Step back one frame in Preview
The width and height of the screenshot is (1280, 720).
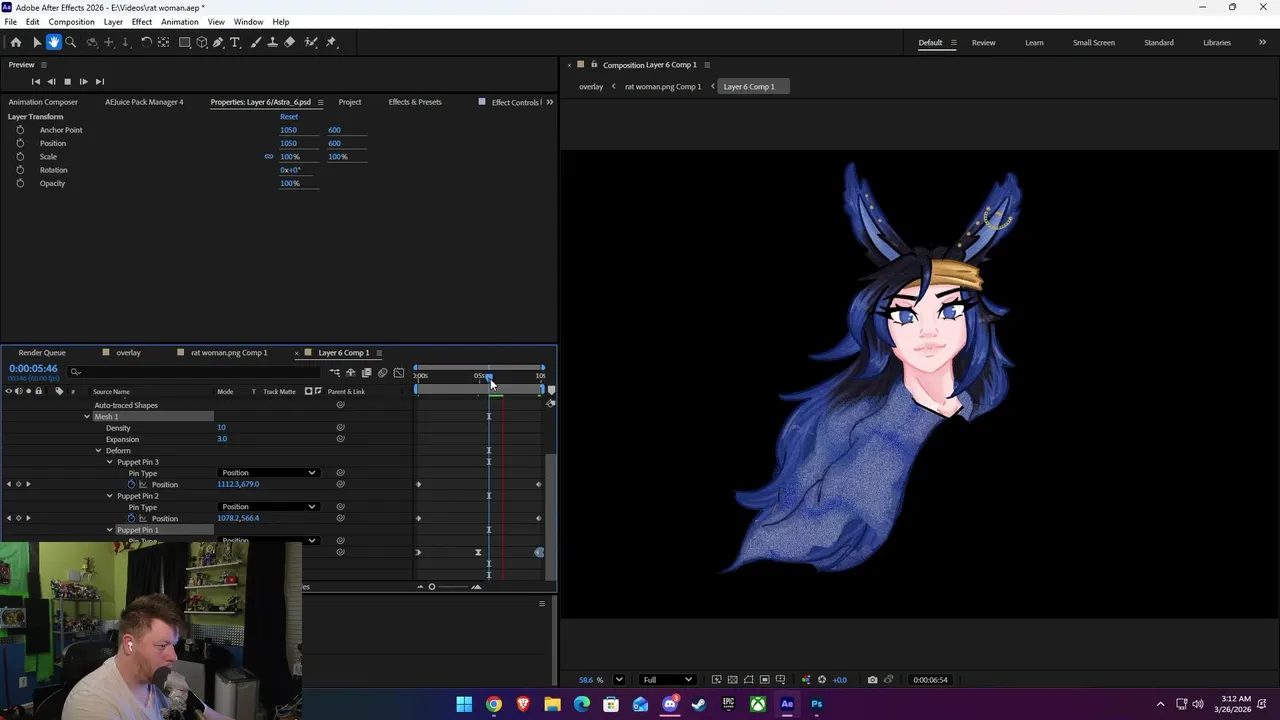[x=52, y=81]
